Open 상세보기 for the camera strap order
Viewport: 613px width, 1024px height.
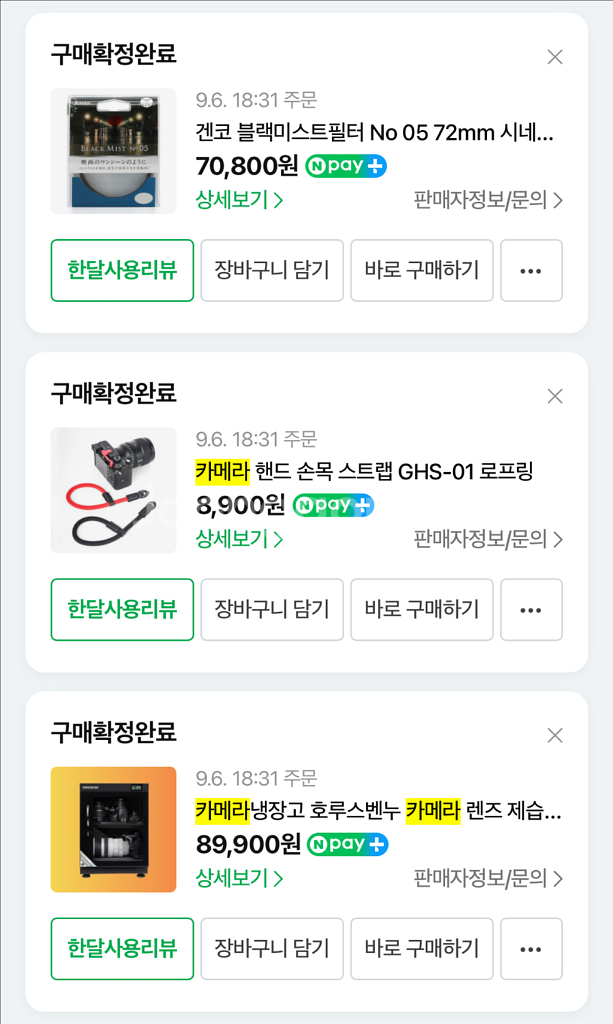point(240,539)
